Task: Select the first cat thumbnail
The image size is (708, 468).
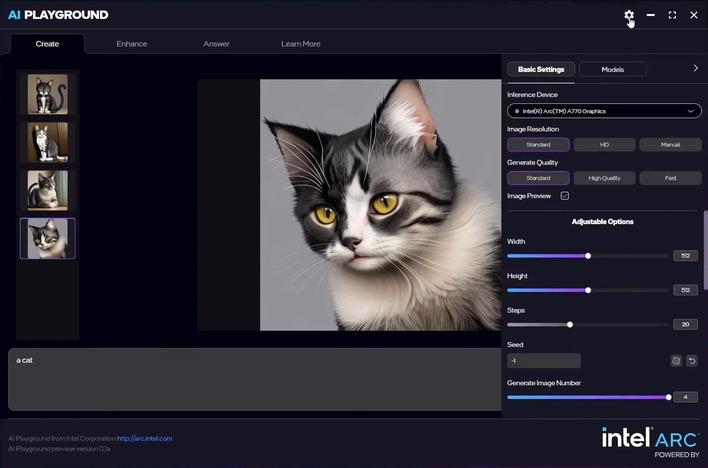Action: 47,94
